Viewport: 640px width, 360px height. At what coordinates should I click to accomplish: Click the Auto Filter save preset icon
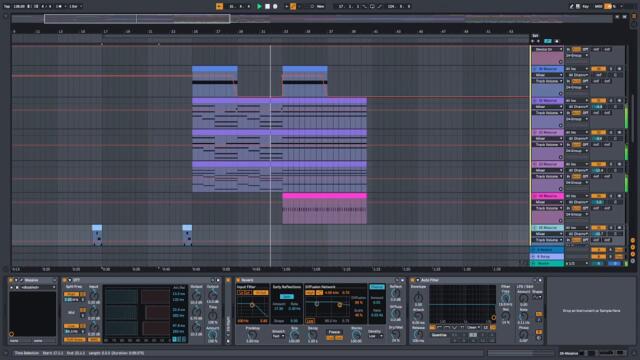tap(540, 280)
